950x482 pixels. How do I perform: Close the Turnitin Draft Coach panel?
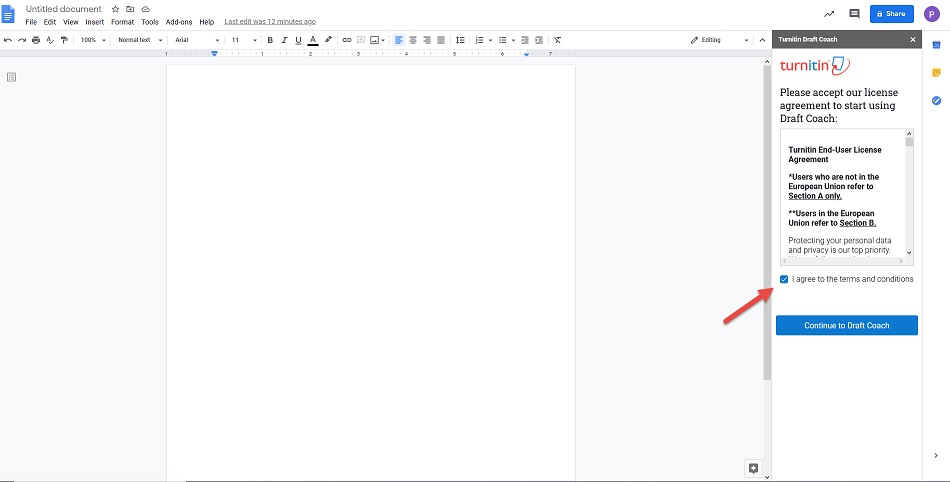912,39
